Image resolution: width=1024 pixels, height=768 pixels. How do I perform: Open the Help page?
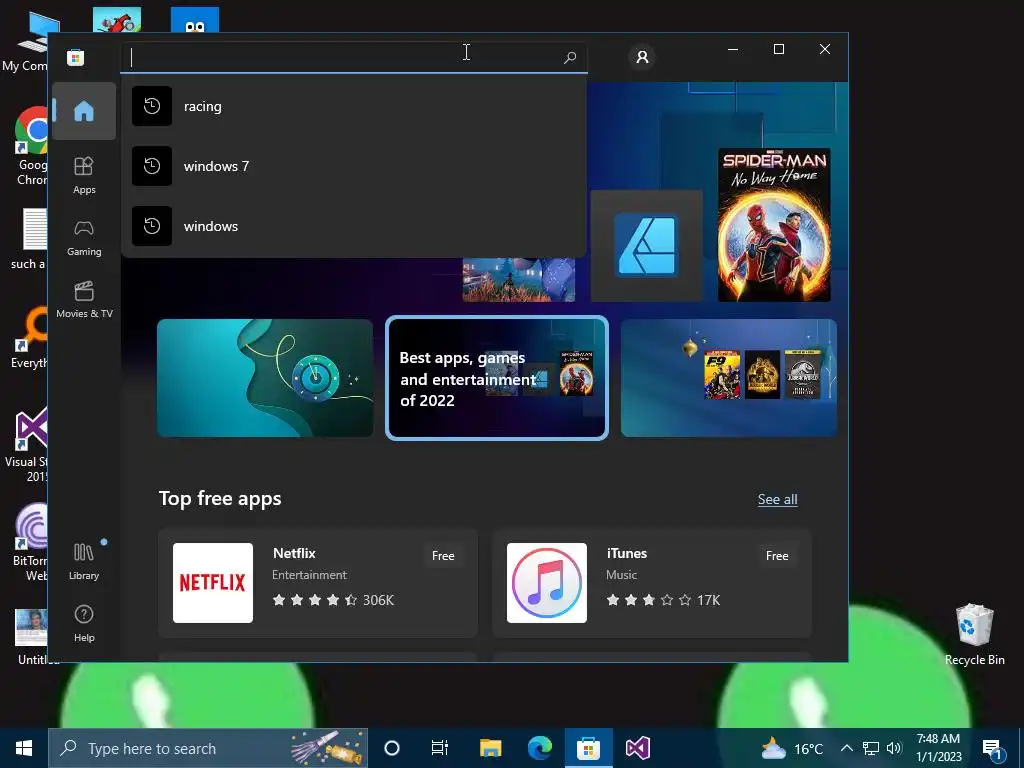click(x=84, y=623)
